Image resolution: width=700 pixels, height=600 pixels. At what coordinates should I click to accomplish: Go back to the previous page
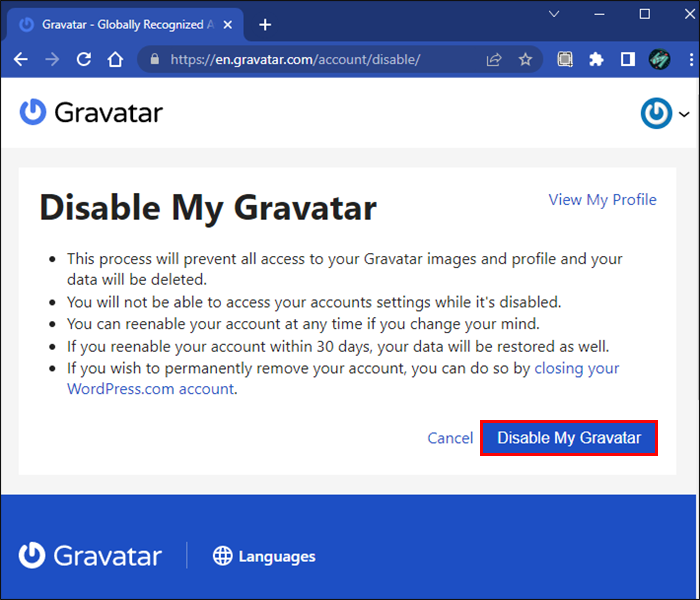[x=21, y=59]
